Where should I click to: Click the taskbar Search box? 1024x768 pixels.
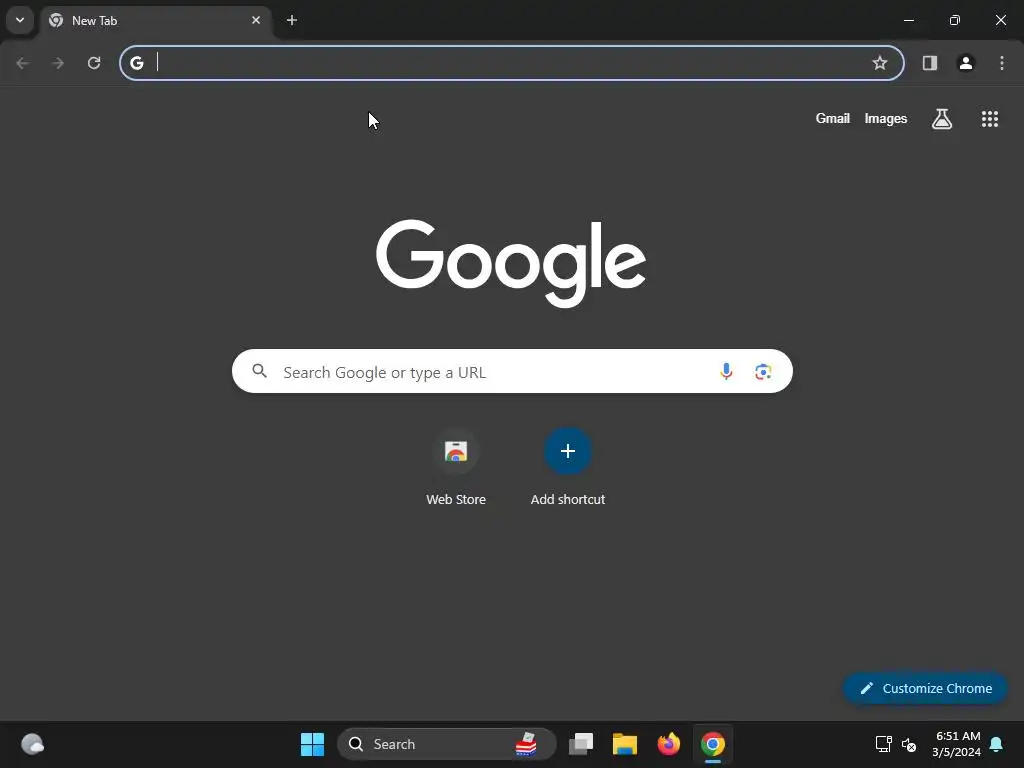tap(446, 744)
